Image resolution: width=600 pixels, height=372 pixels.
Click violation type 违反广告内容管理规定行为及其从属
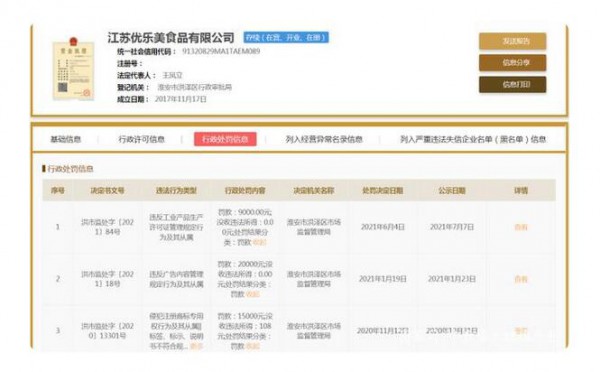click(x=176, y=279)
